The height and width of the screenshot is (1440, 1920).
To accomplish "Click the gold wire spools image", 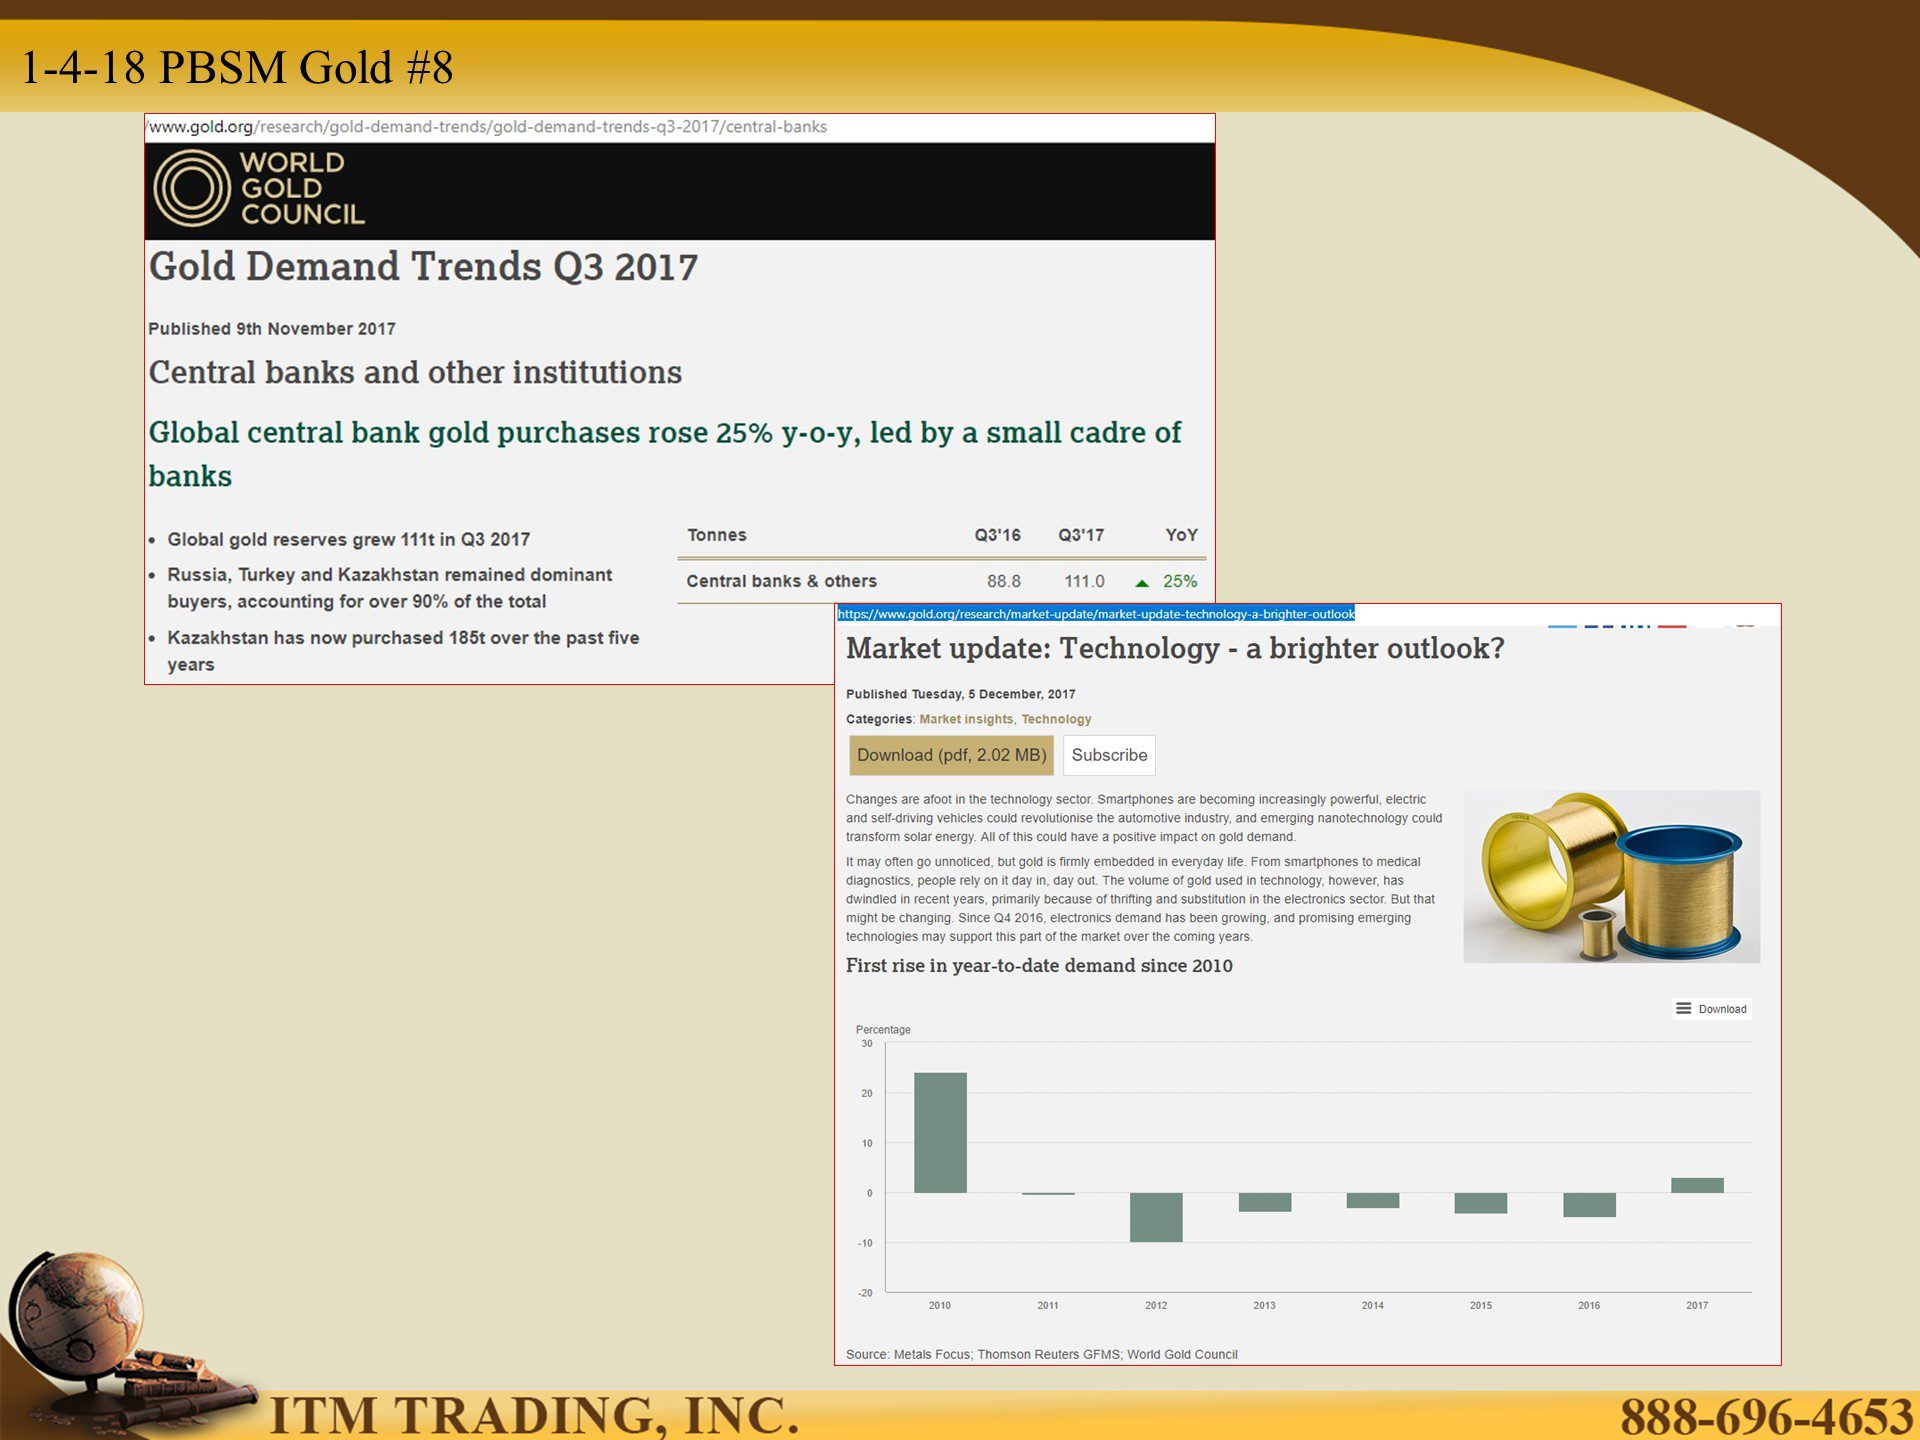I will point(1611,876).
